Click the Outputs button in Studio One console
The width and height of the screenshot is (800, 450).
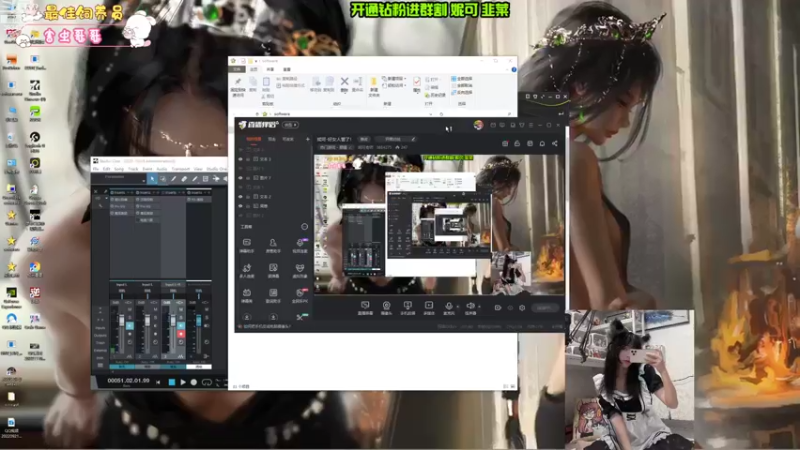[100, 335]
